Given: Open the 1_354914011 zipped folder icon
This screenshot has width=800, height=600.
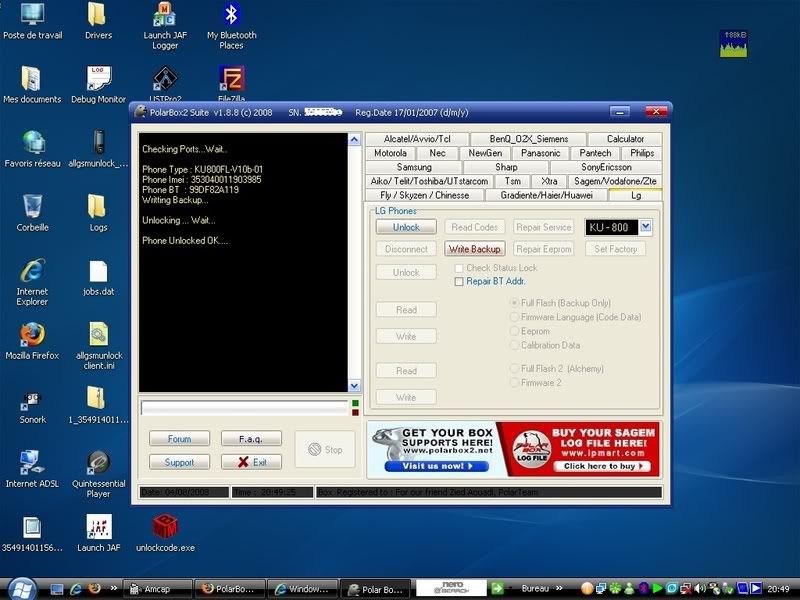Looking at the screenshot, I should click(98, 406).
